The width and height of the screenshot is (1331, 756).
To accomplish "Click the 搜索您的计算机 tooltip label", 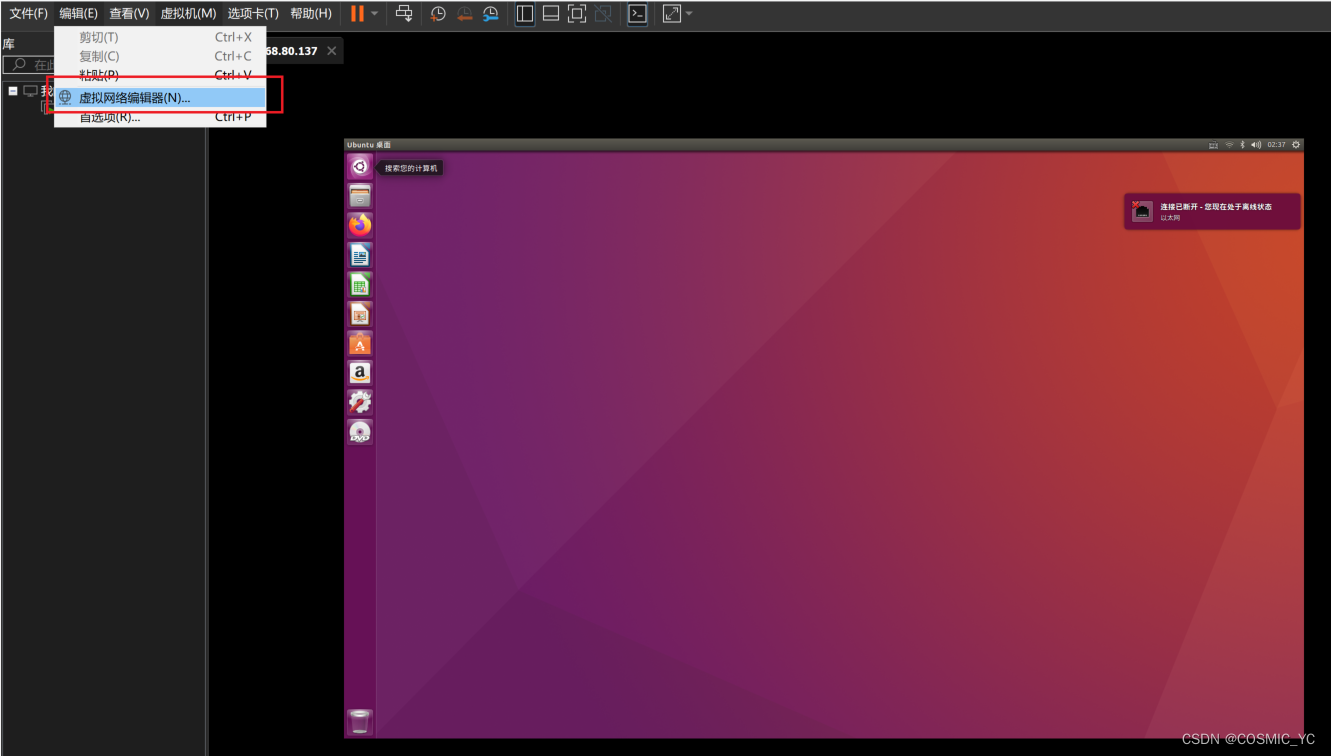I will pyautogui.click(x=411, y=168).
